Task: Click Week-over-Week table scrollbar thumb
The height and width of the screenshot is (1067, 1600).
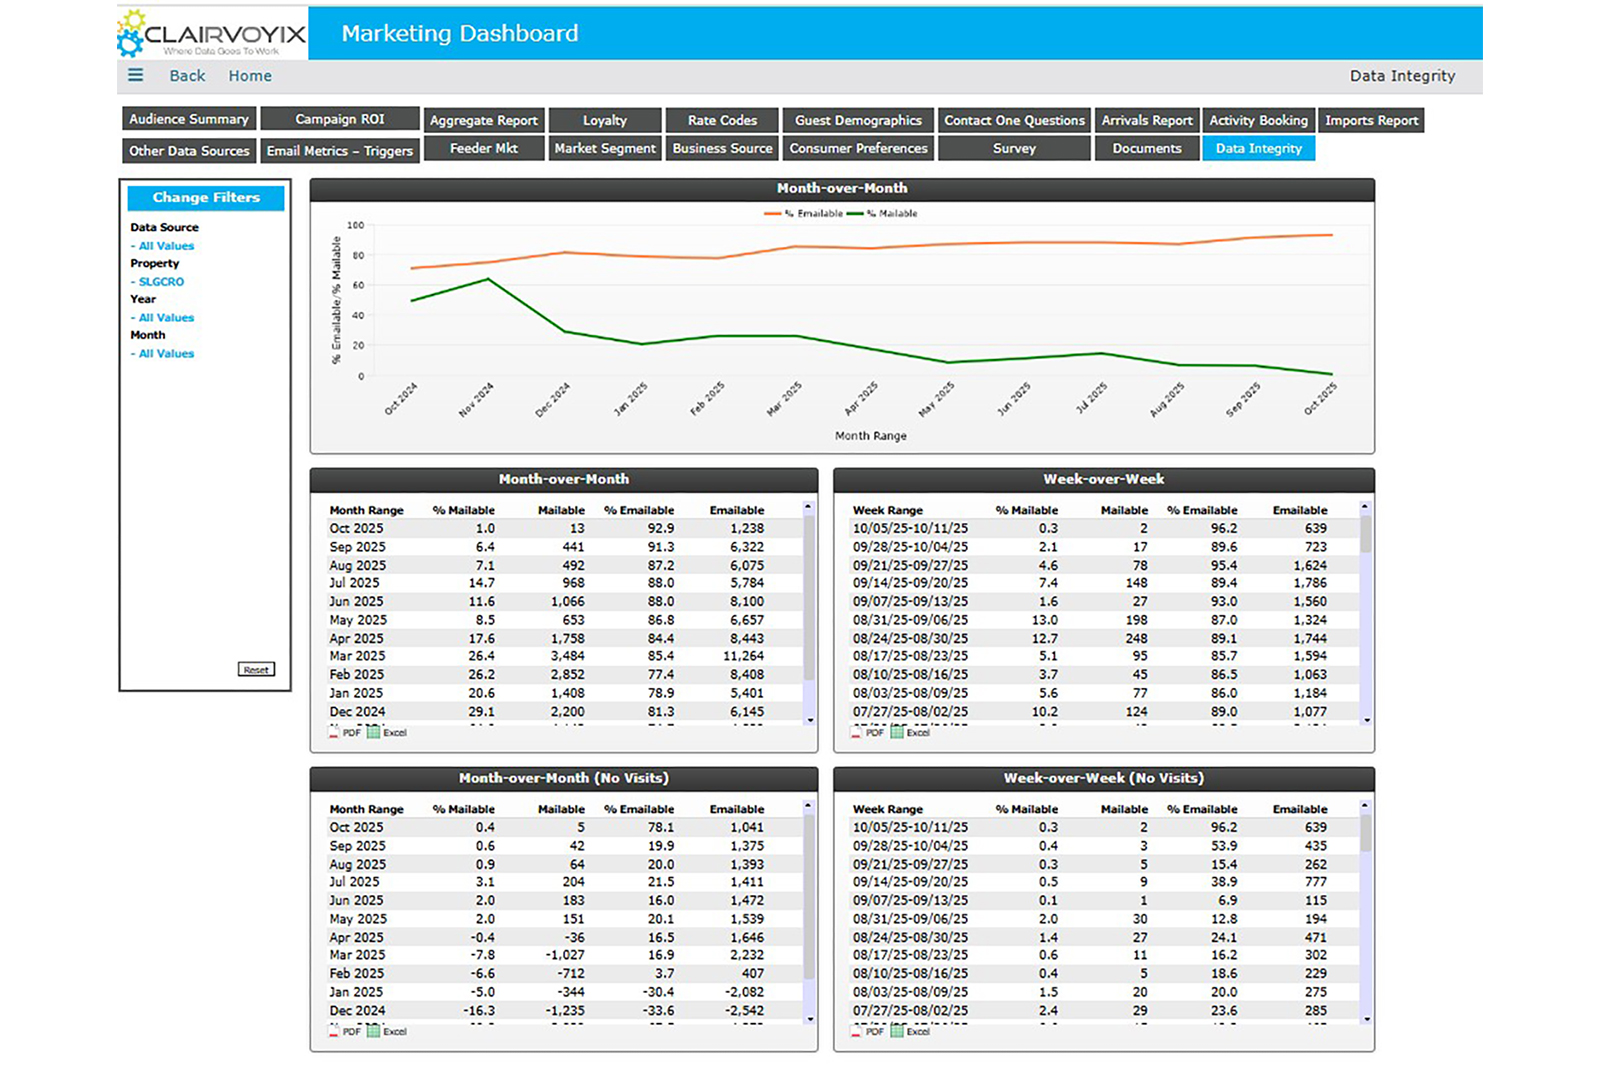Action: coord(1365,534)
